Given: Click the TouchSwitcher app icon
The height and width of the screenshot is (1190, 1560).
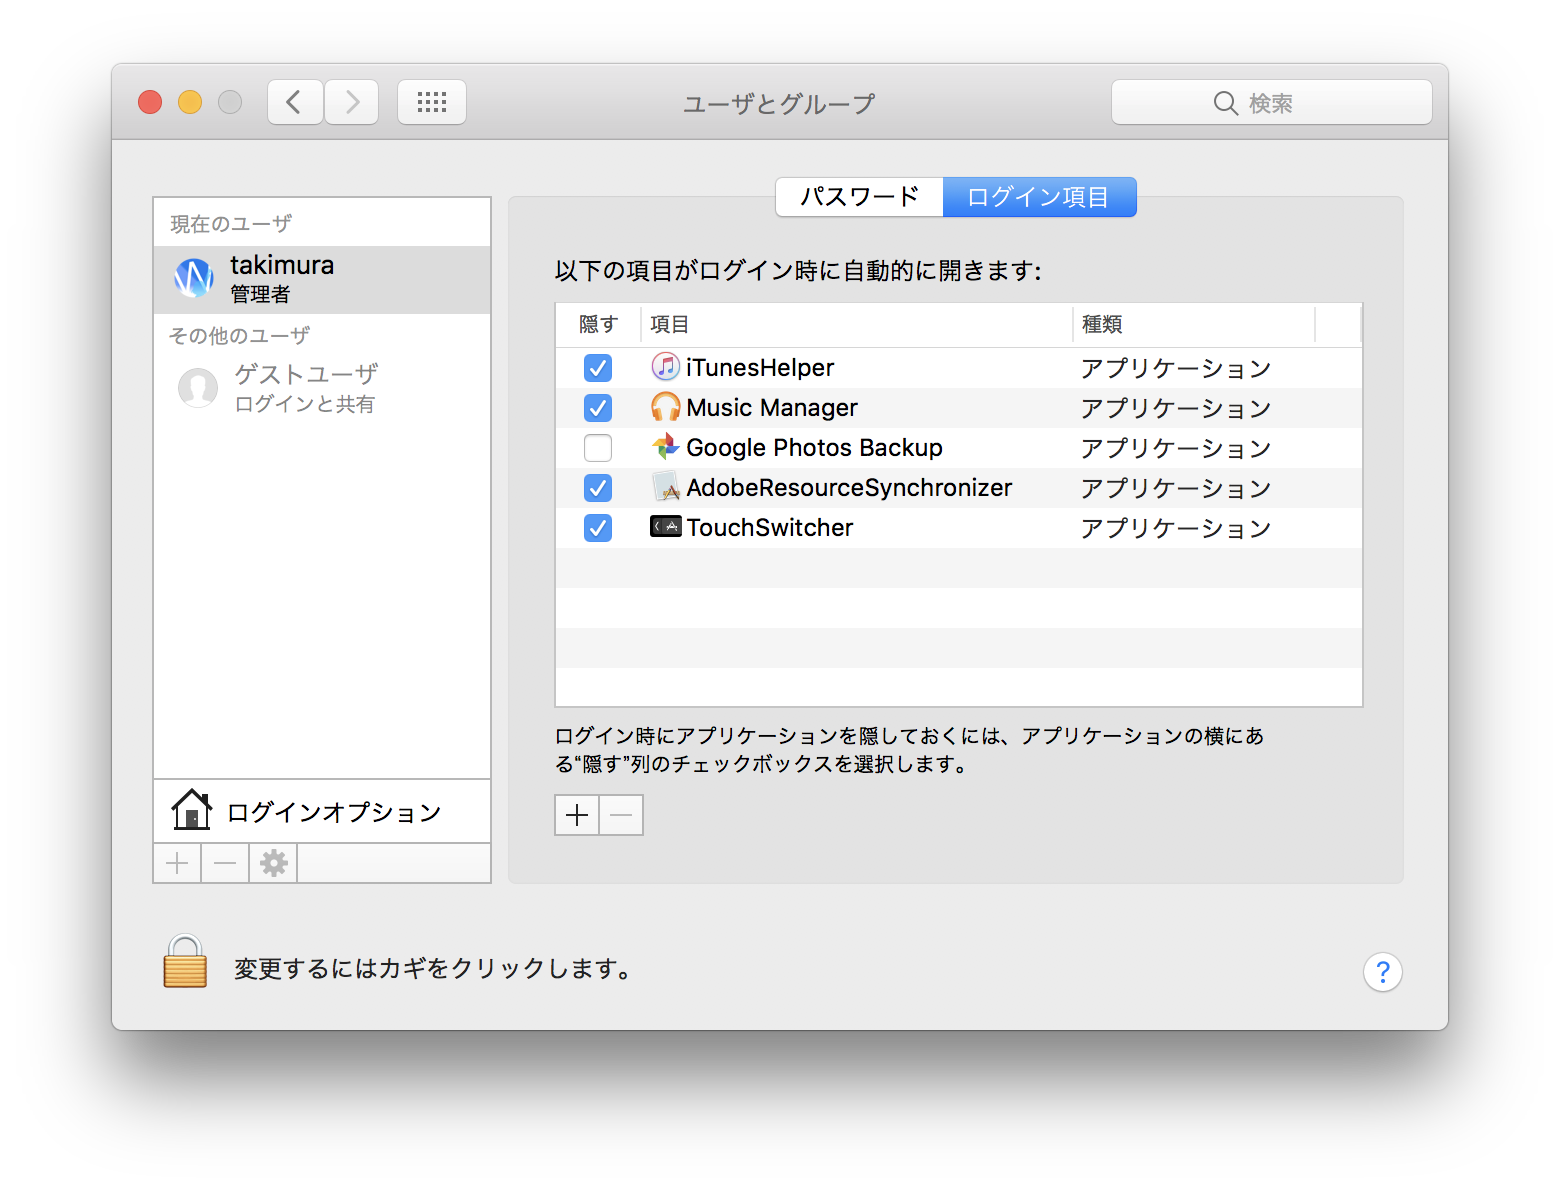Looking at the screenshot, I should tap(666, 526).
